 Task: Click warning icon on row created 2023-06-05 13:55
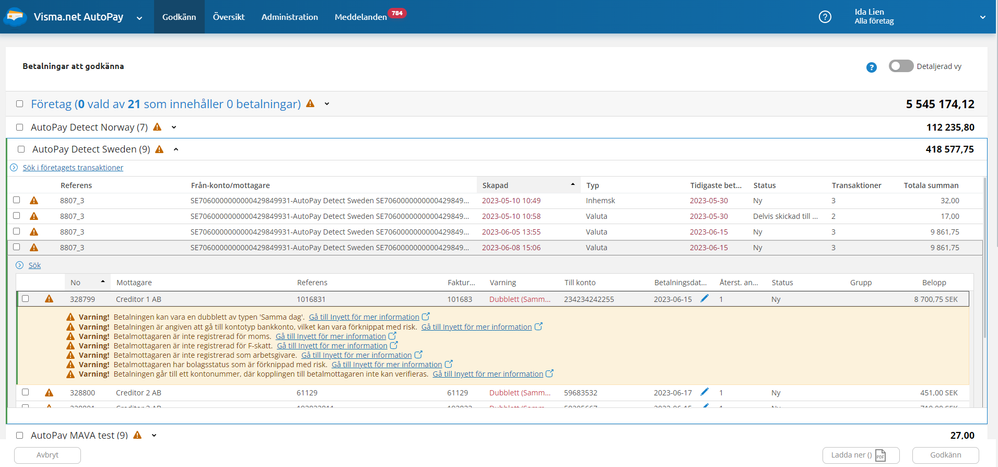[34, 232]
